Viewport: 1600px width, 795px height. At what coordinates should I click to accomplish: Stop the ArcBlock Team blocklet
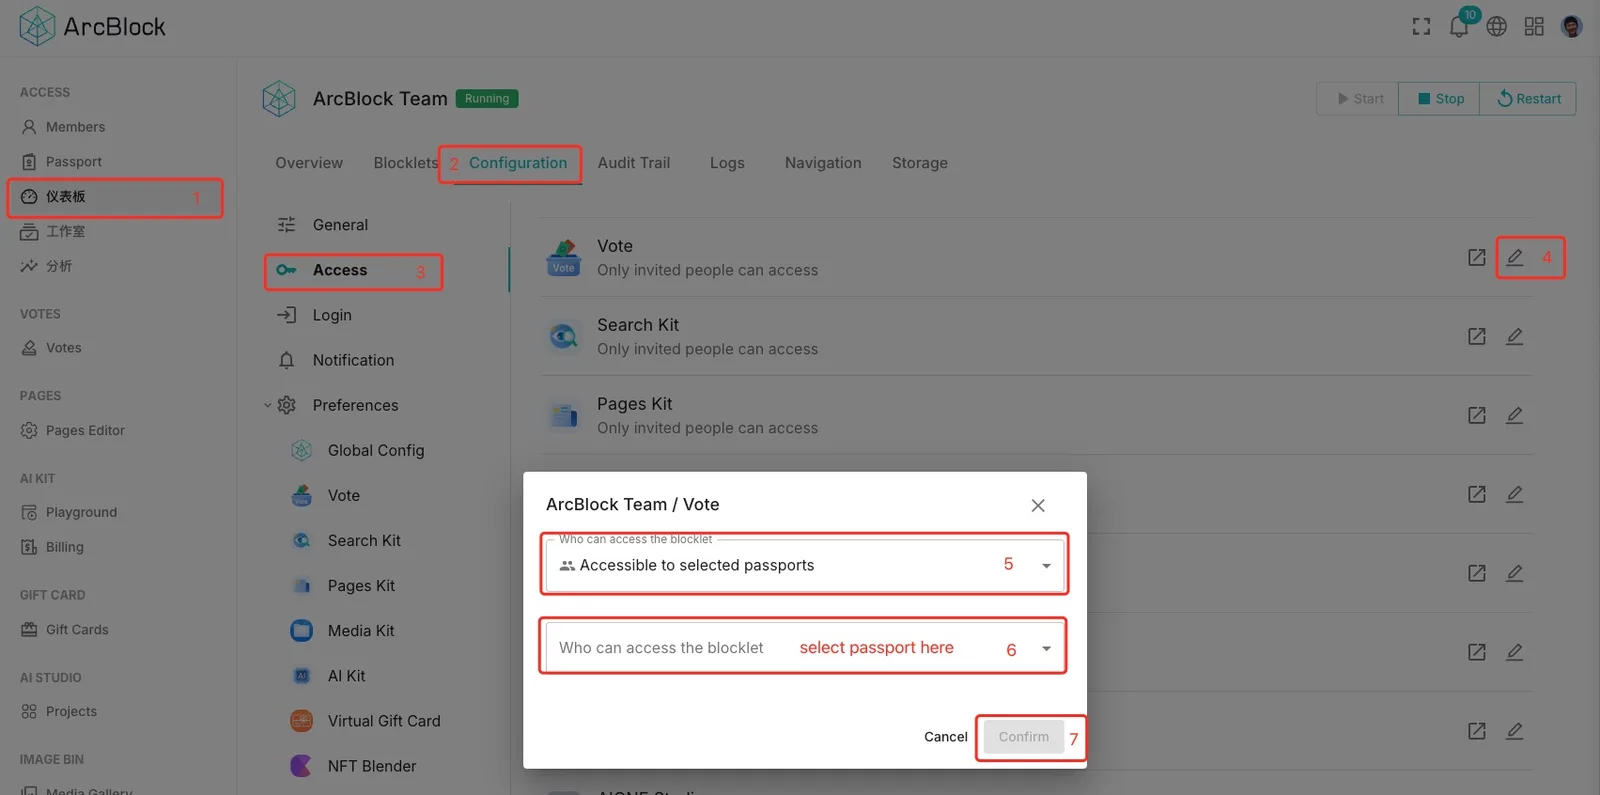coord(1439,99)
